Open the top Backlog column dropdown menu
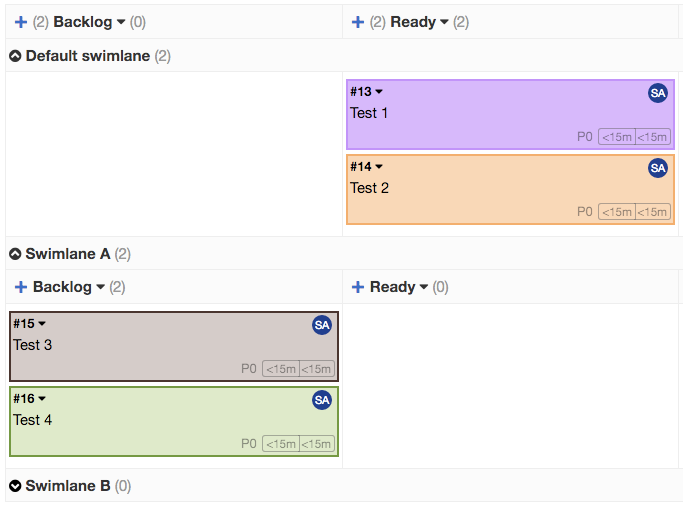The image size is (683, 507). [121, 22]
